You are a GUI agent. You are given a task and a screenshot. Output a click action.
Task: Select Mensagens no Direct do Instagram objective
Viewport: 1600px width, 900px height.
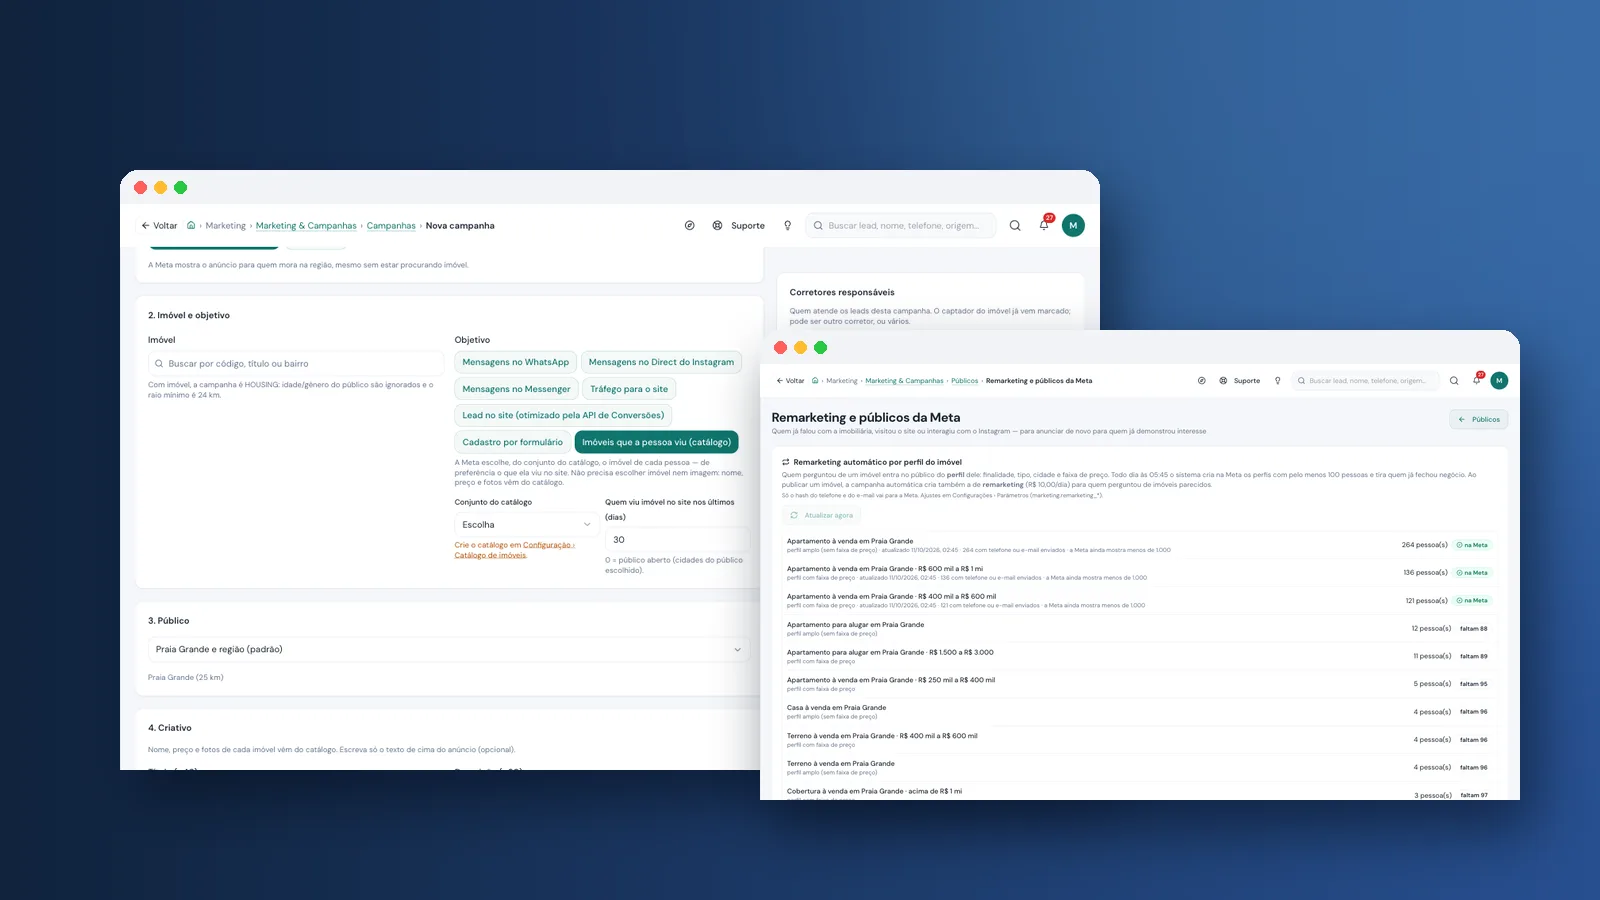(661, 362)
